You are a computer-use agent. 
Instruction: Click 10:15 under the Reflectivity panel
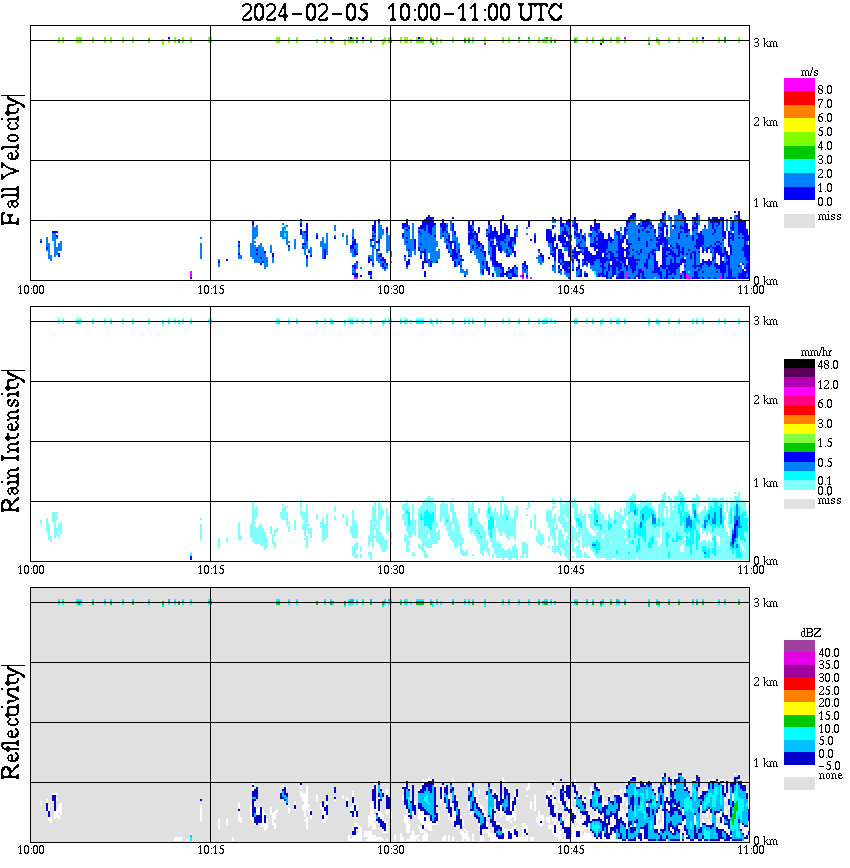pos(211,850)
